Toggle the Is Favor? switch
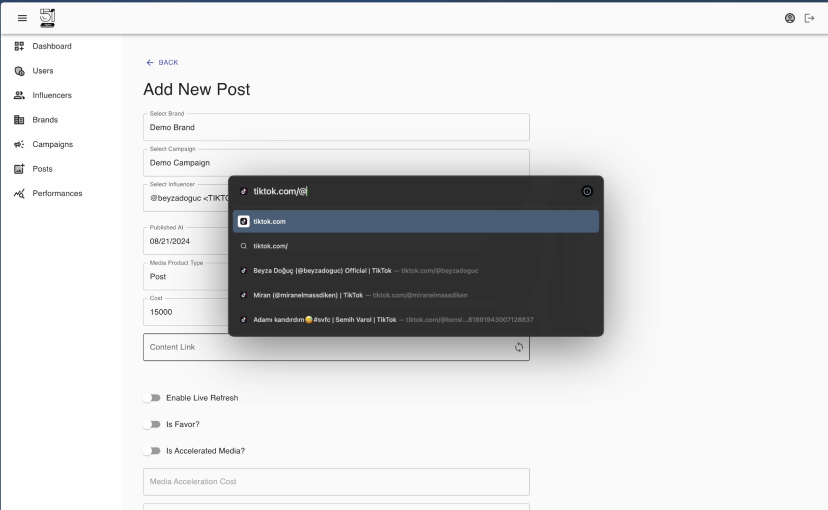This screenshot has height=510, width=828. tap(152, 424)
